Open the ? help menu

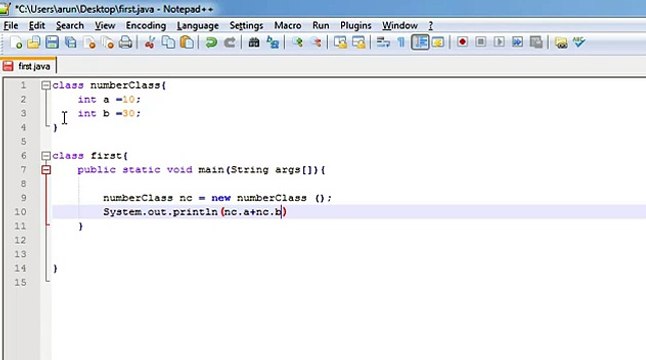431,26
